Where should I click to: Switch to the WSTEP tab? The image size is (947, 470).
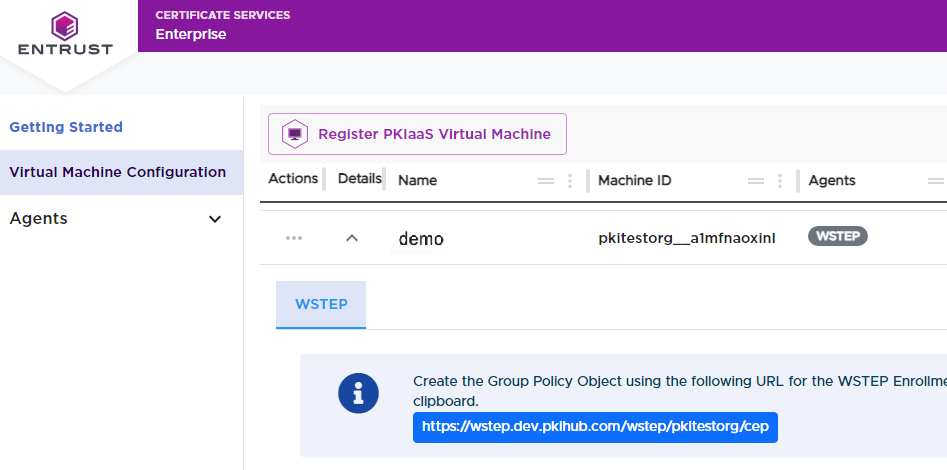point(321,304)
